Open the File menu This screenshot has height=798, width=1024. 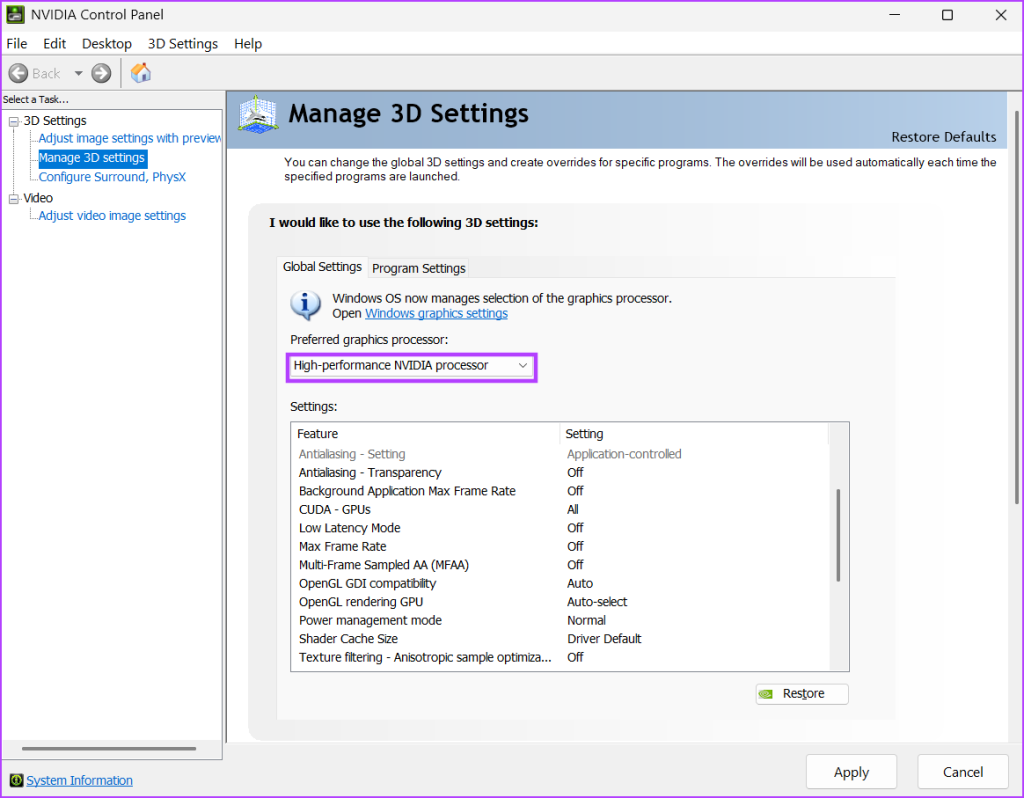pos(17,44)
